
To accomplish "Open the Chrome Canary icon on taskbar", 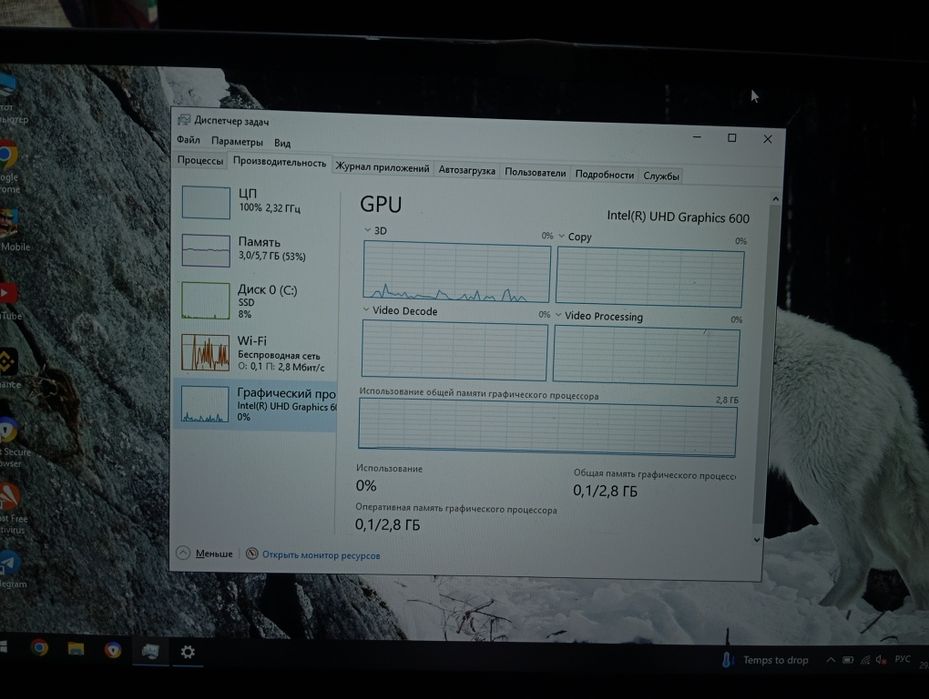I will (113, 650).
